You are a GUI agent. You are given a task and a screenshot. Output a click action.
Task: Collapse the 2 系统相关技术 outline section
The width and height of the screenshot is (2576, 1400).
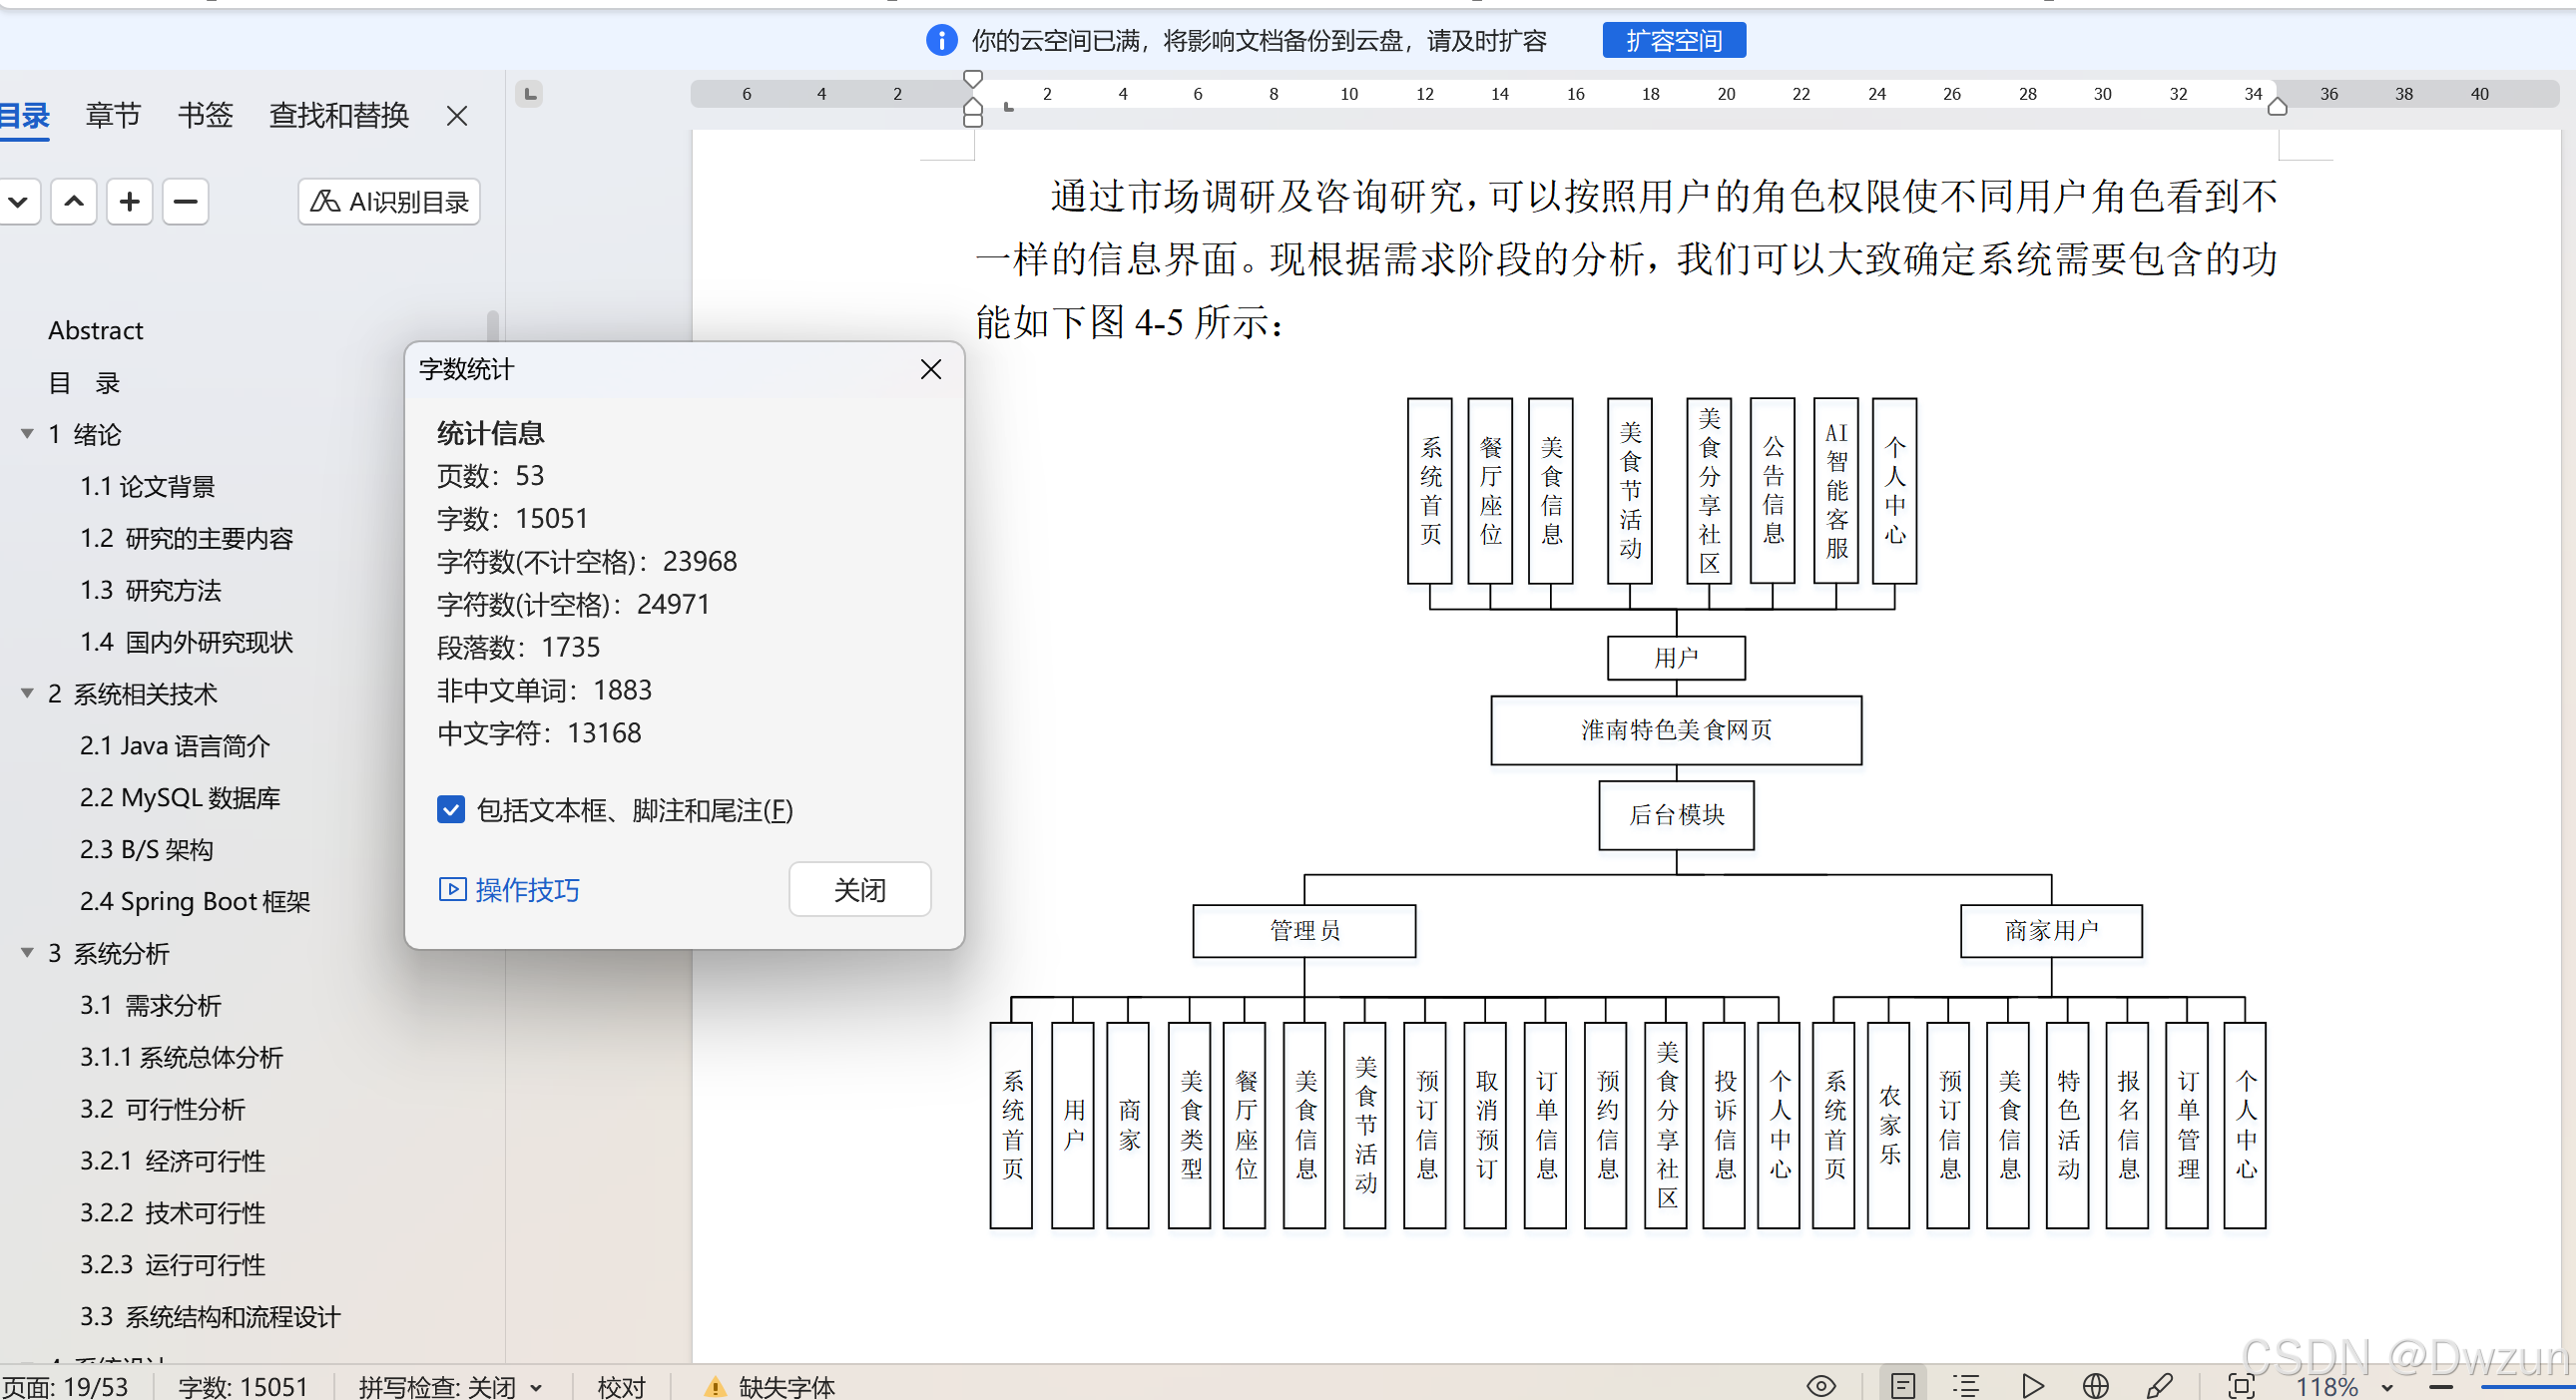27,693
